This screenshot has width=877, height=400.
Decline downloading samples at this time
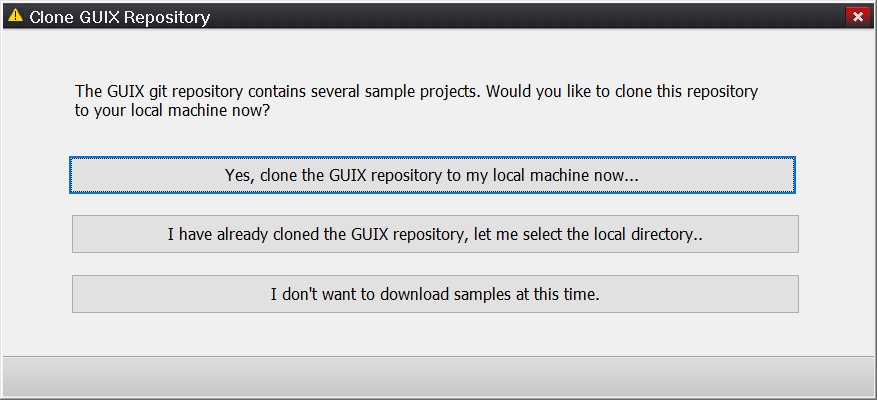point(435,294)
